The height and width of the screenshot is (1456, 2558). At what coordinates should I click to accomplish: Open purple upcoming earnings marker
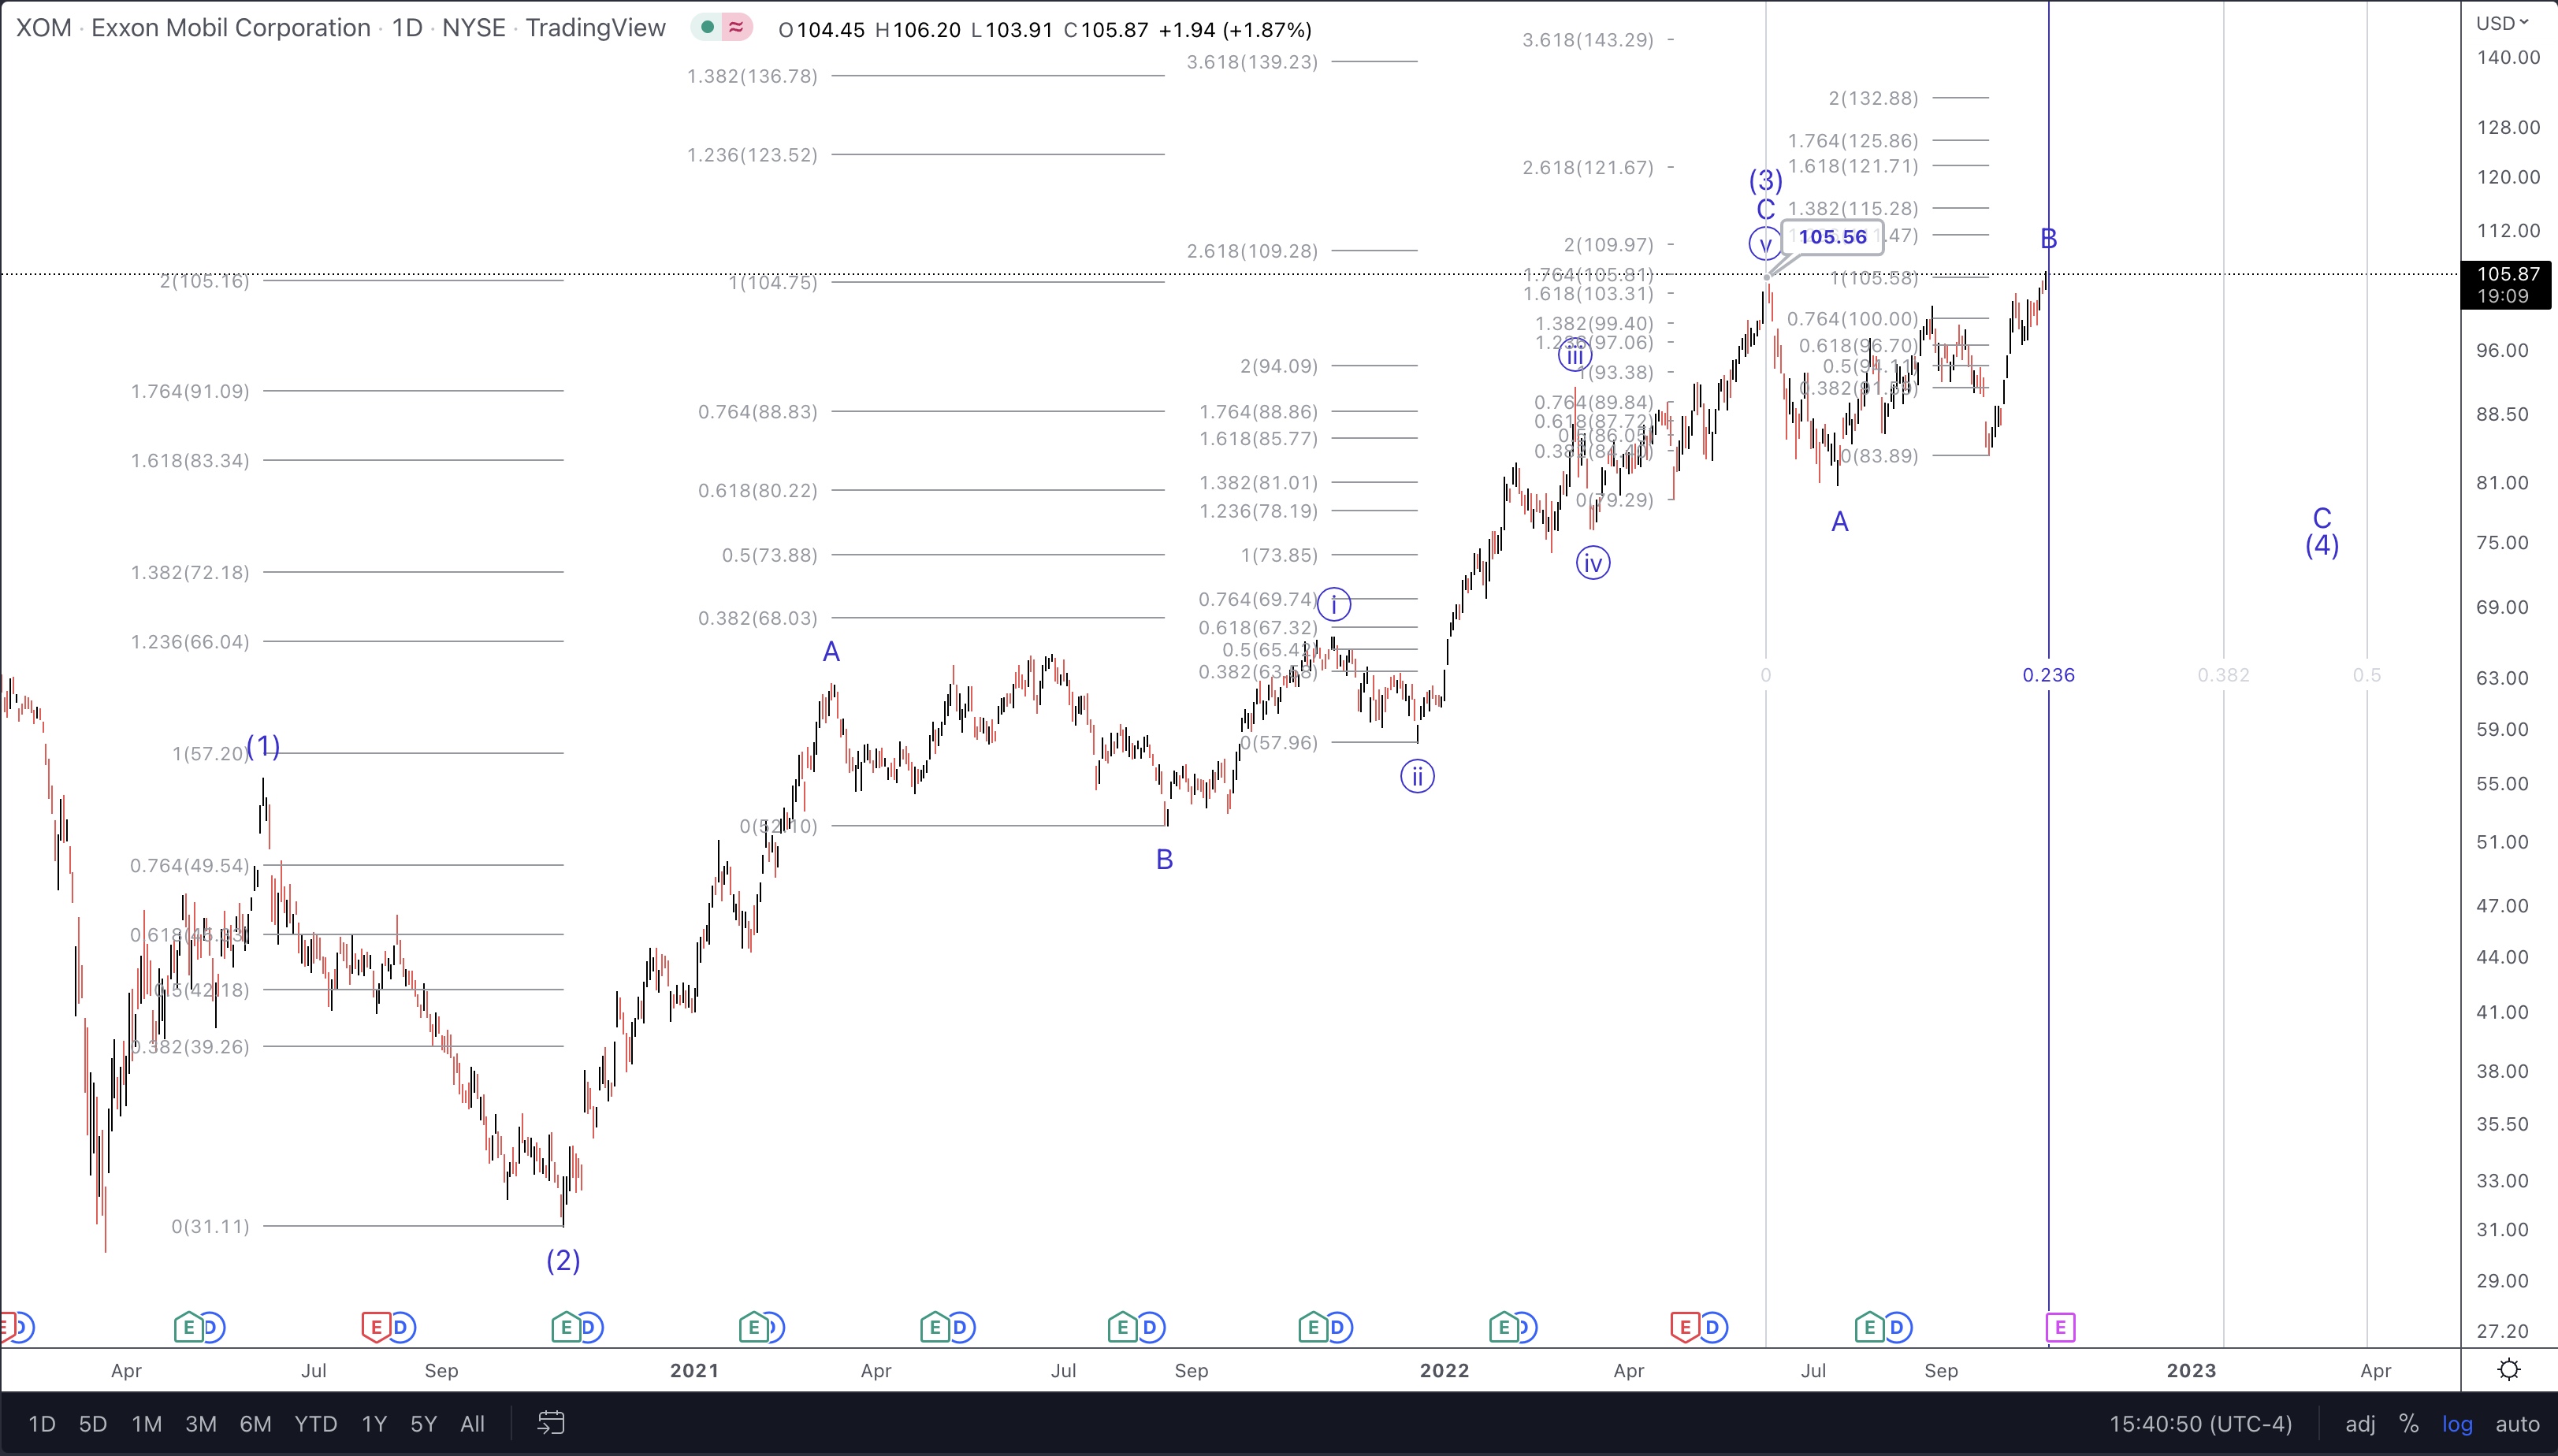click(2060, 1327)
